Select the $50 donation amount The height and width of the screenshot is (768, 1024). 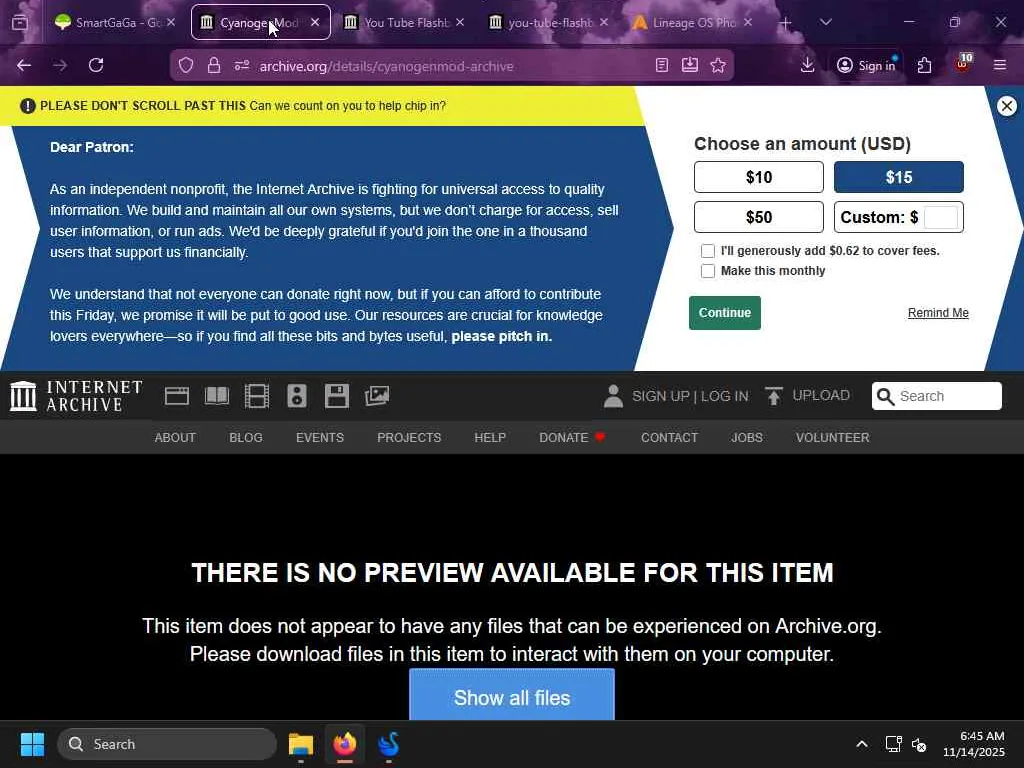pyautogui.click(x=759, y=217)
